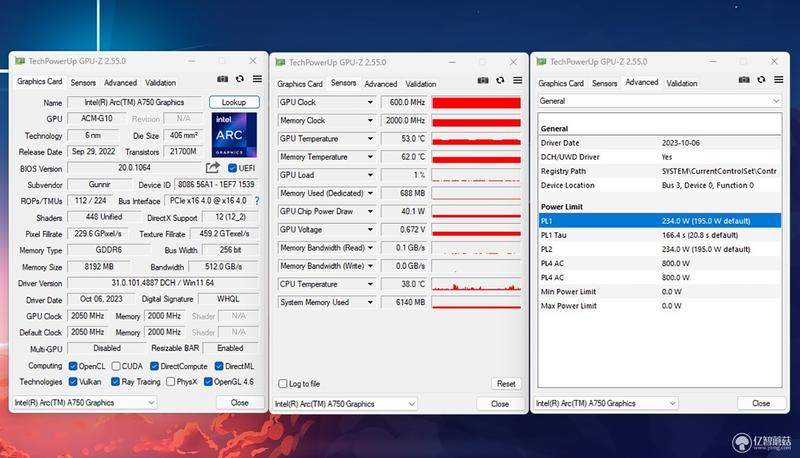800x458 pixels.
Task: Click the GPU name field Intel Arc A750
Action: click(x=135, y=103)
